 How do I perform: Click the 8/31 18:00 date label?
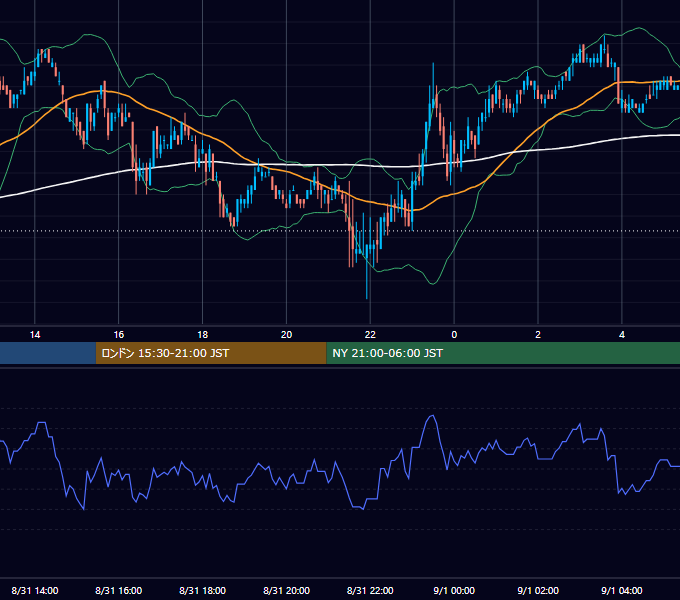point(203,590)
